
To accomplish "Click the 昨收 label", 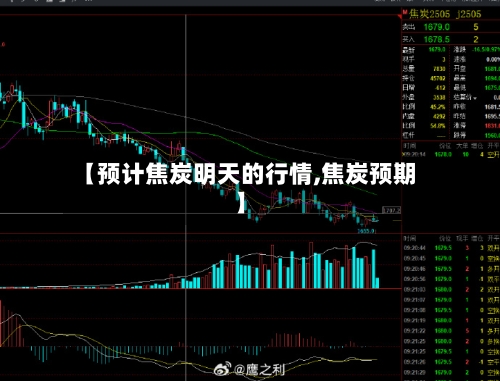I will 460,107.
